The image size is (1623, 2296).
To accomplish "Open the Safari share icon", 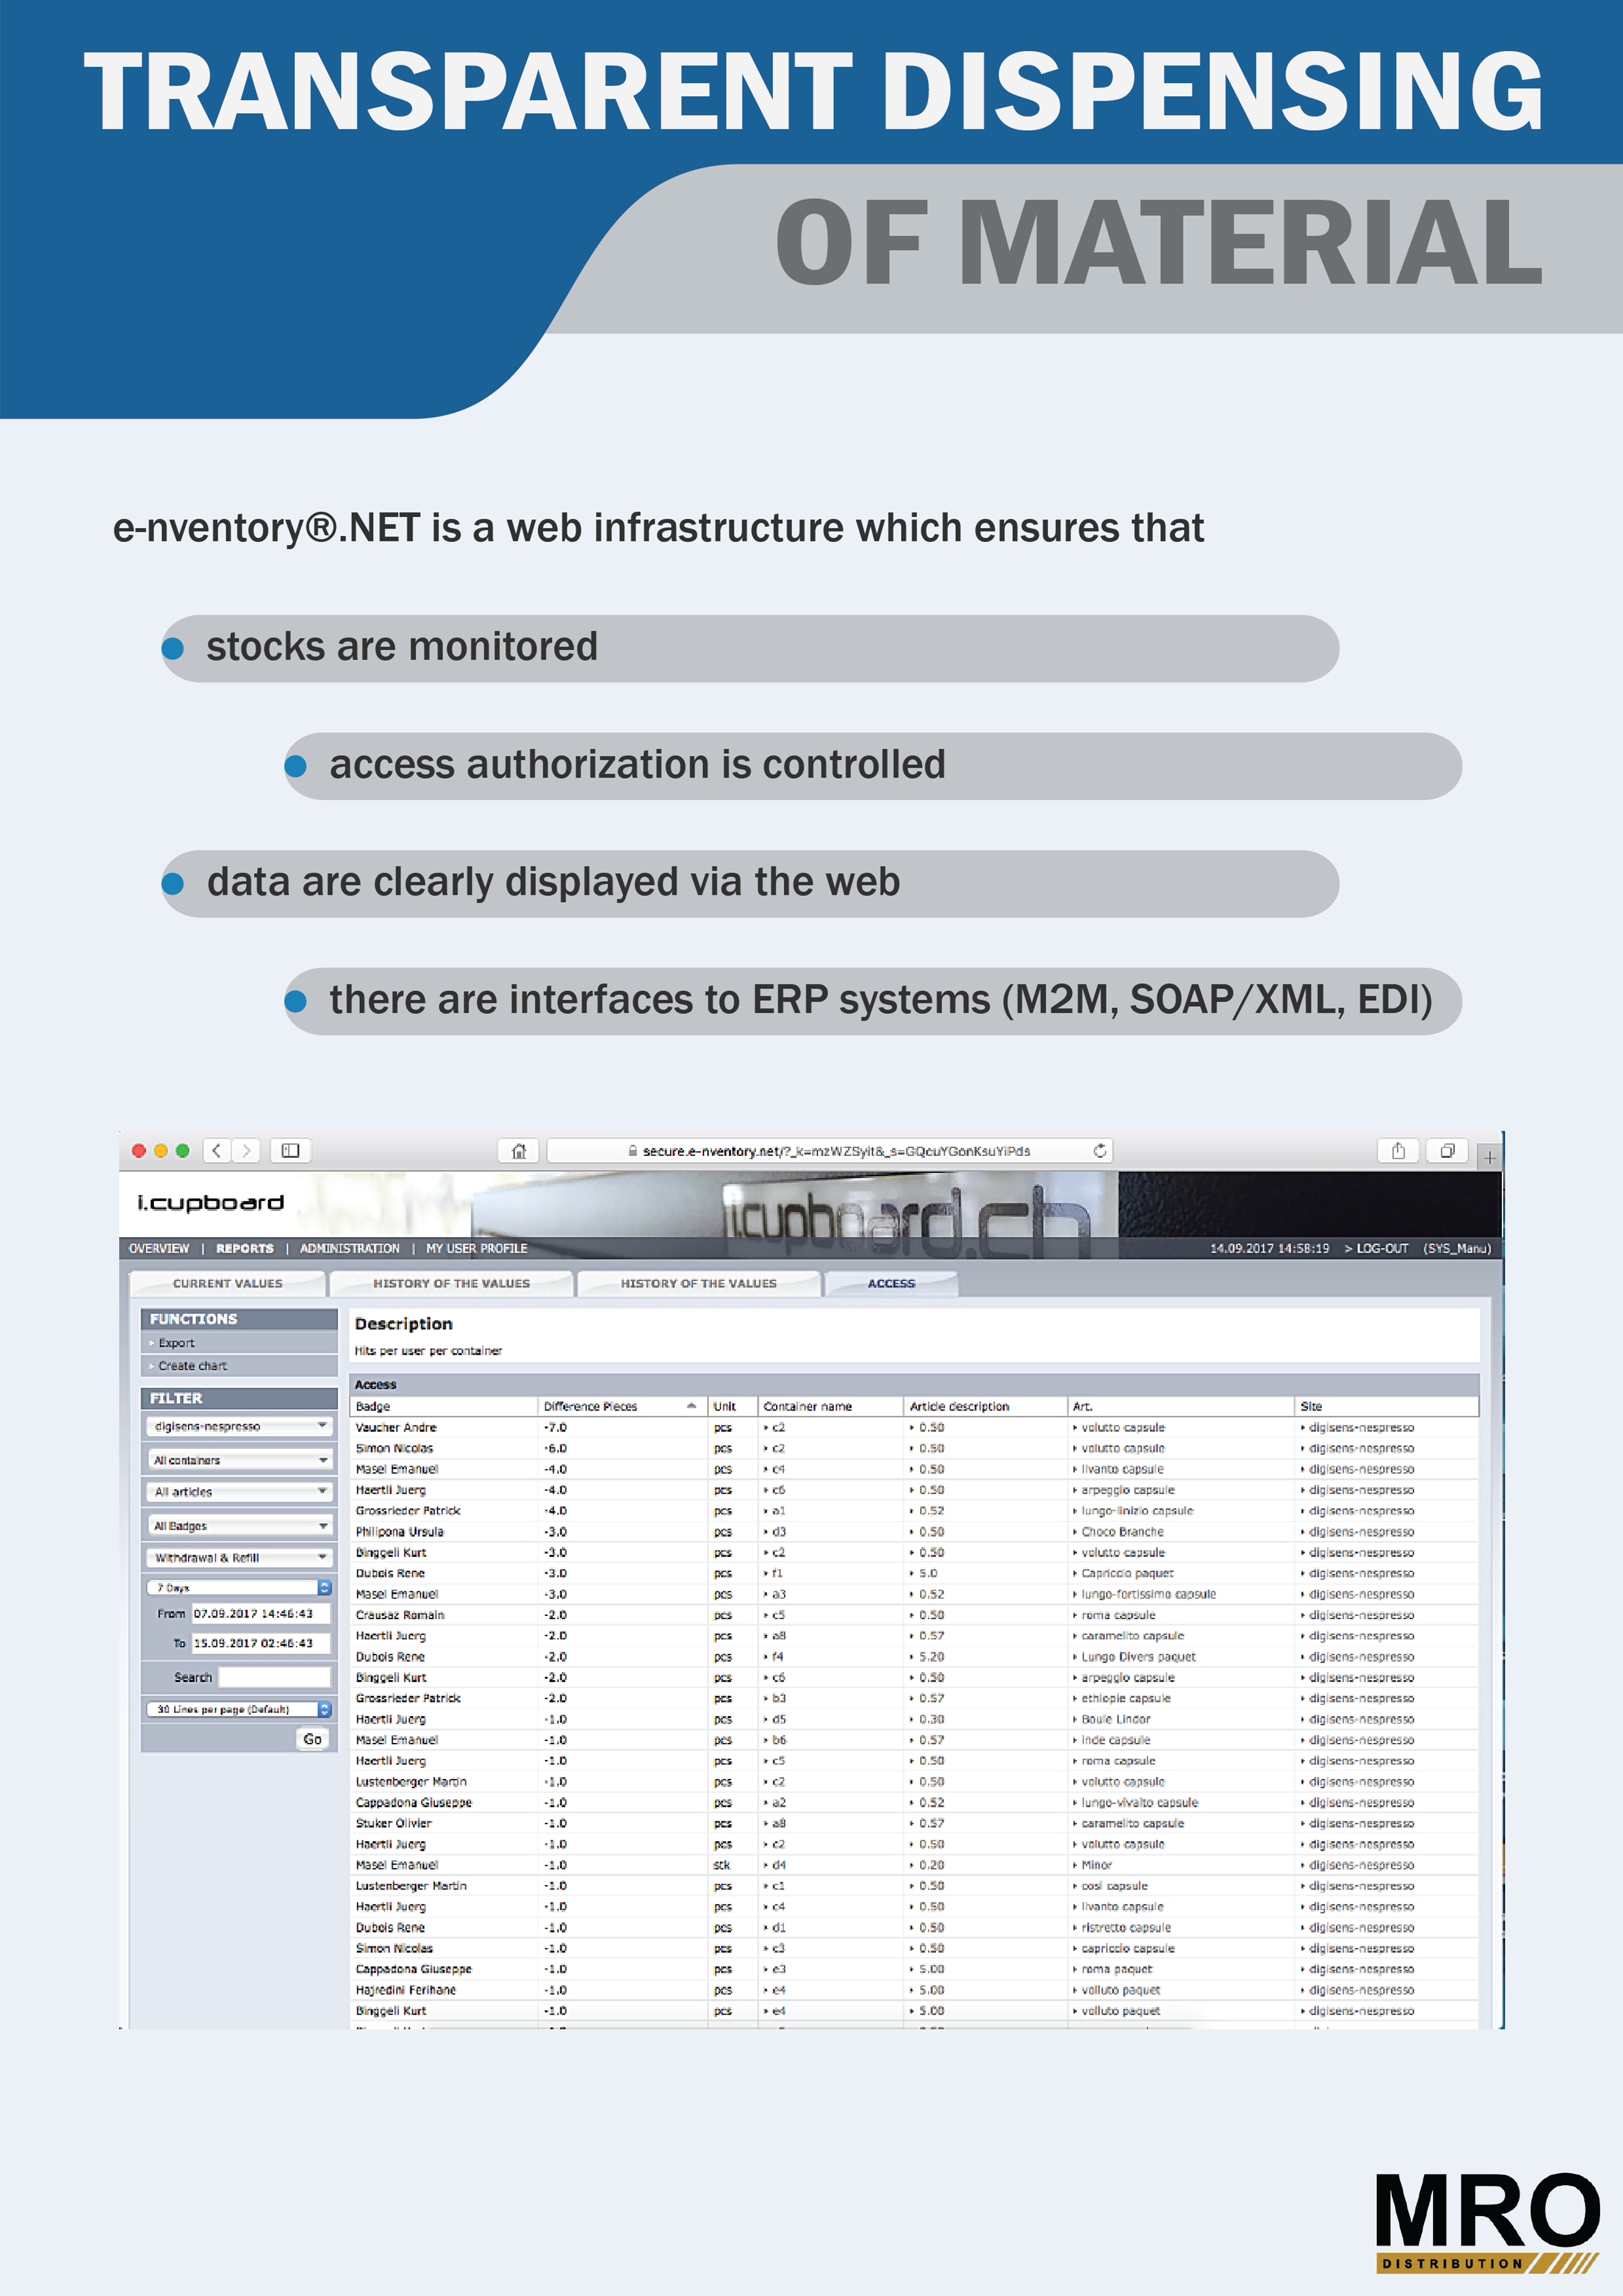I will pos(1398,1151).
